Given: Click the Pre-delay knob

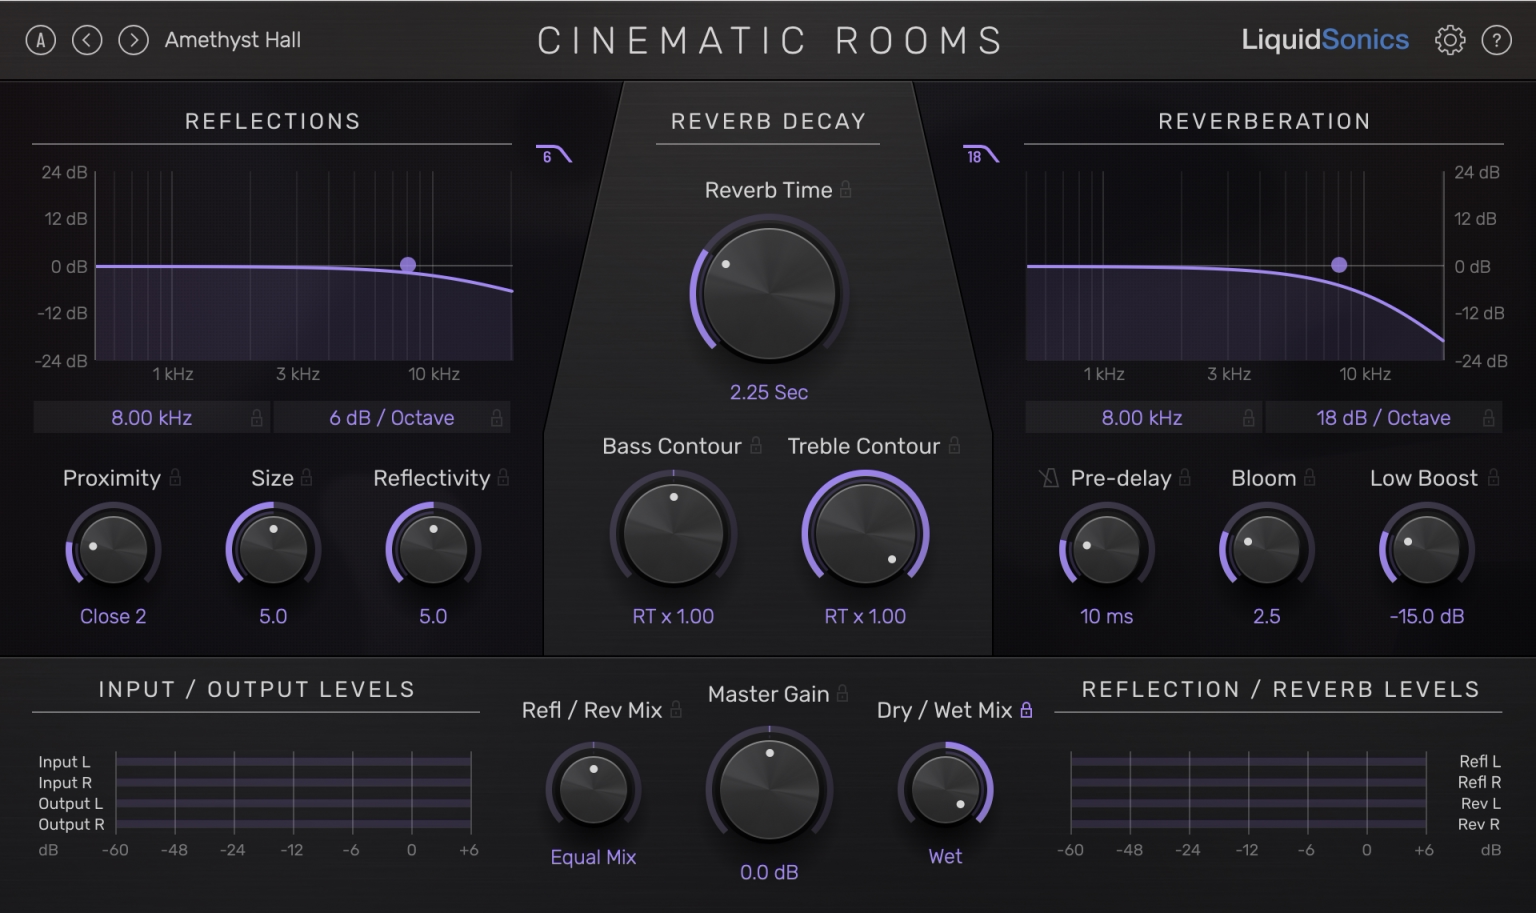Looking at the screenshot, I should 1107,549.
